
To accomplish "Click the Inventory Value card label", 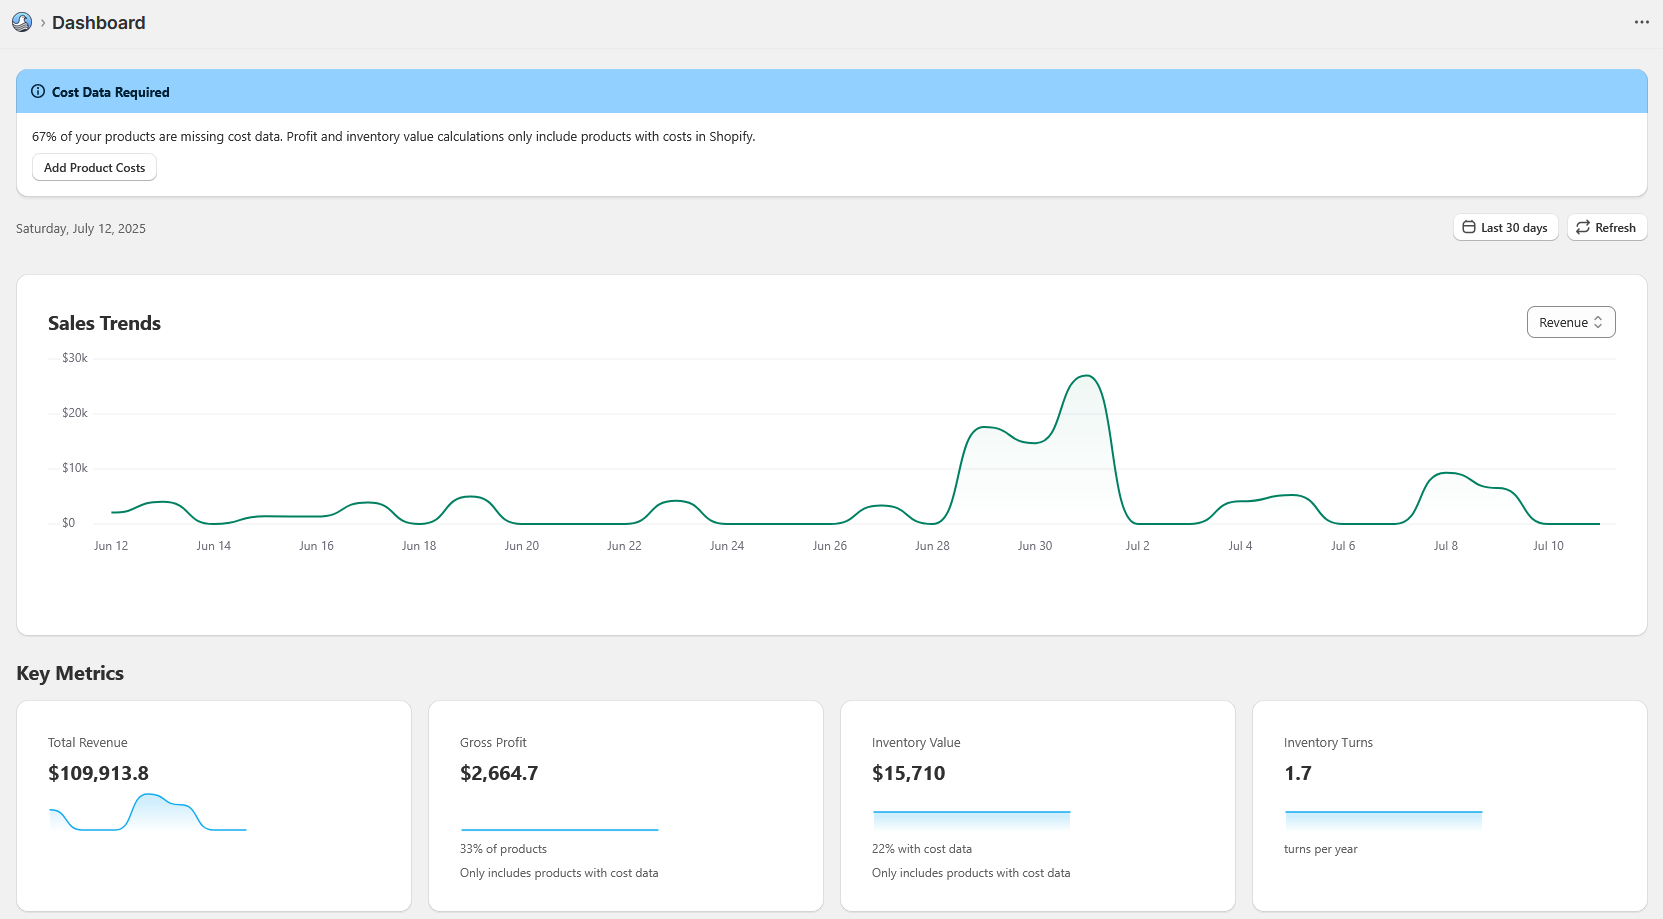I will pos(916,743).
